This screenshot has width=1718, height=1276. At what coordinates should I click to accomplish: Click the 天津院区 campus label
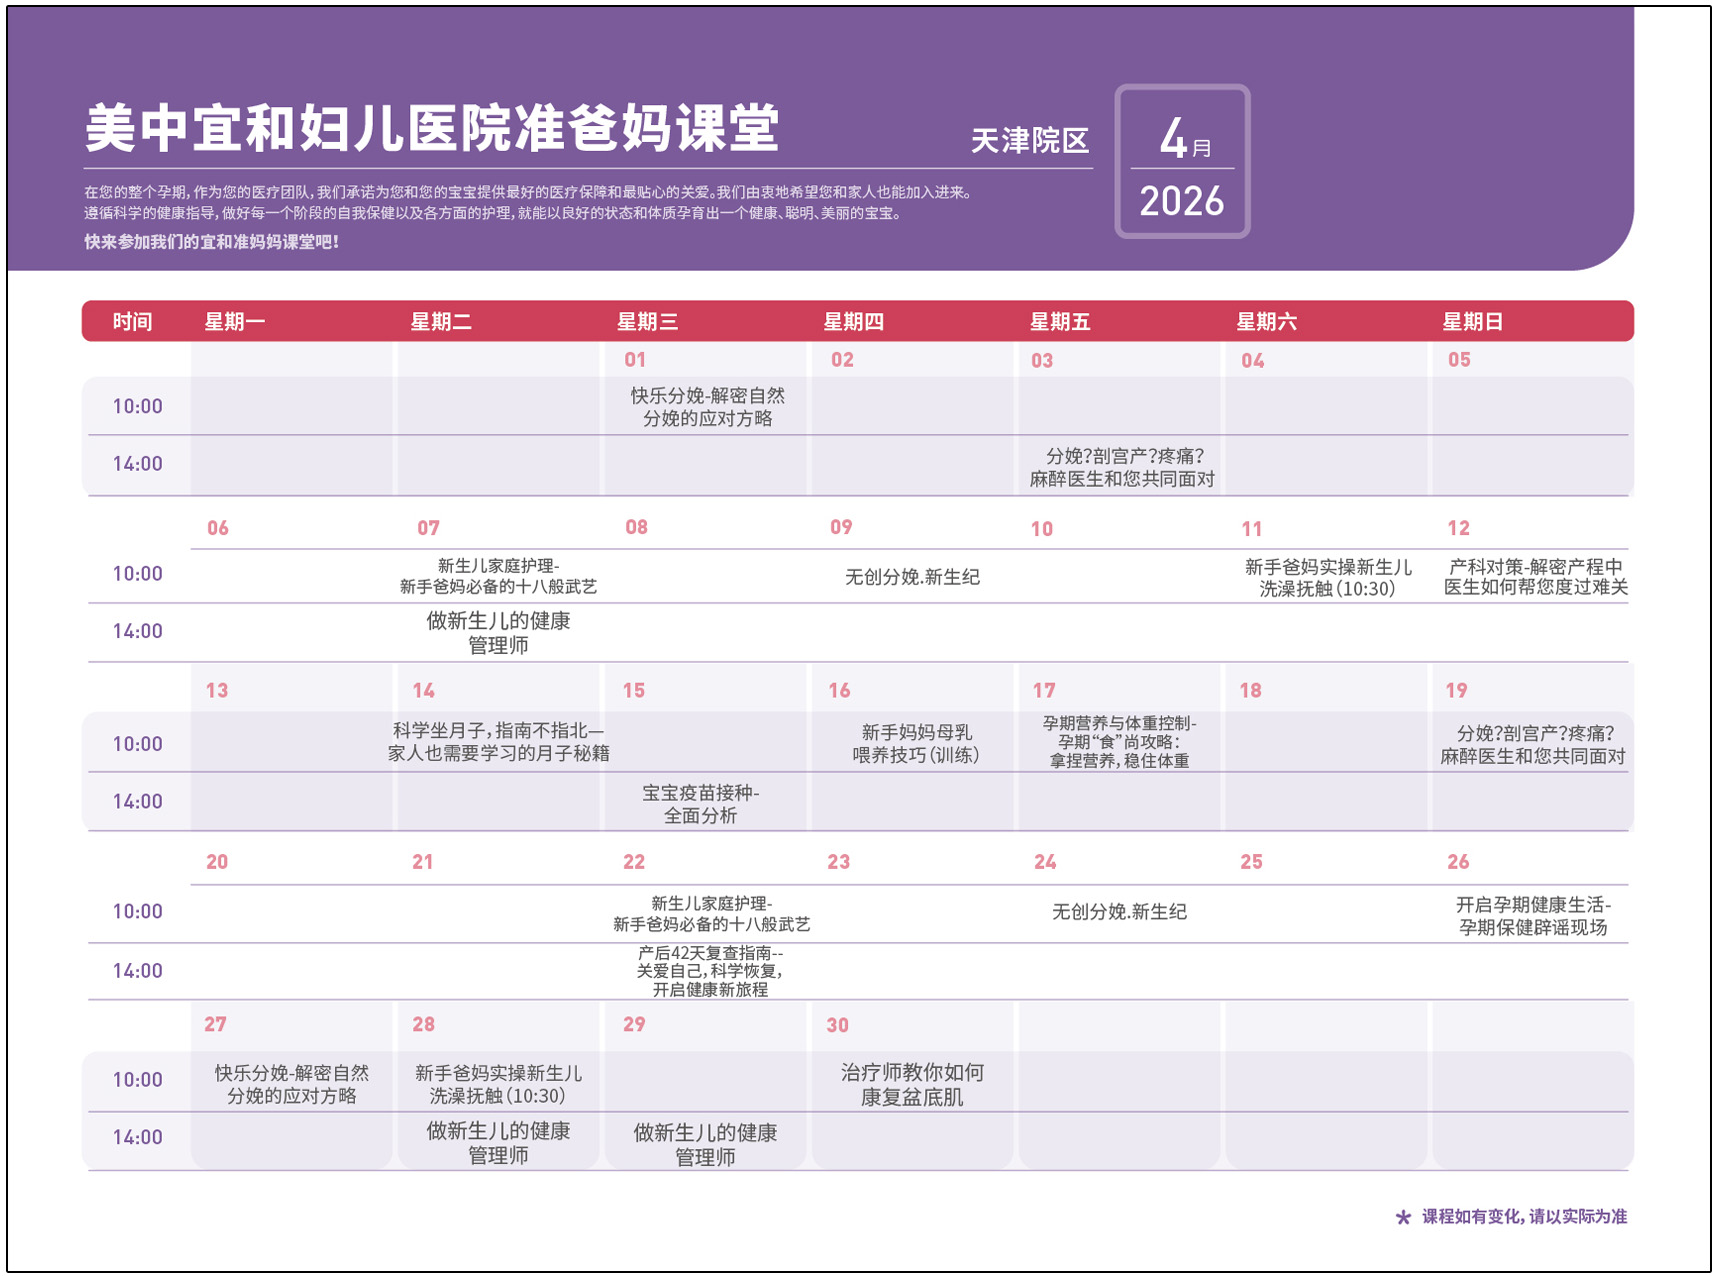click(1030, 141)
